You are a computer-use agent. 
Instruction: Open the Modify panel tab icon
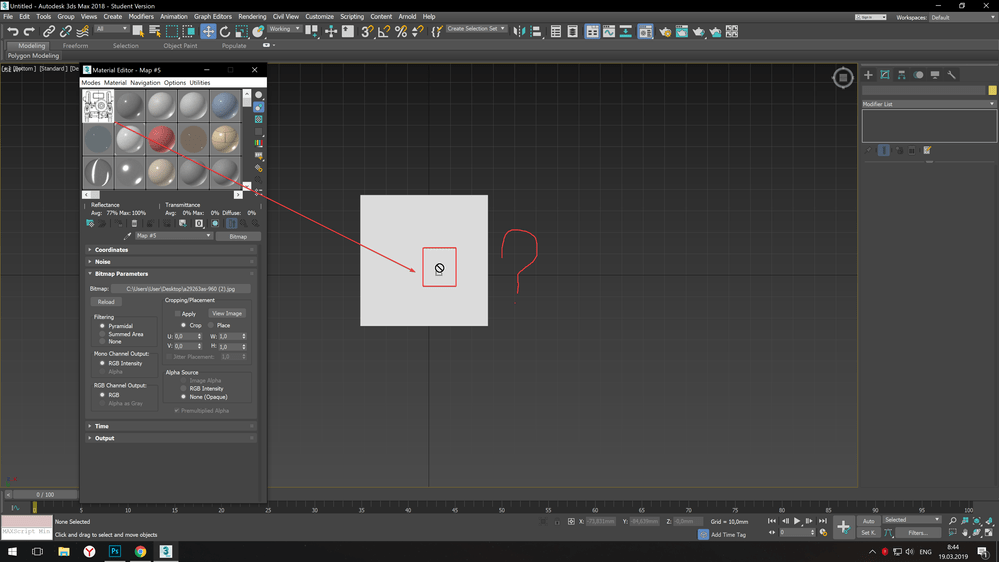(x=885, y=75)
